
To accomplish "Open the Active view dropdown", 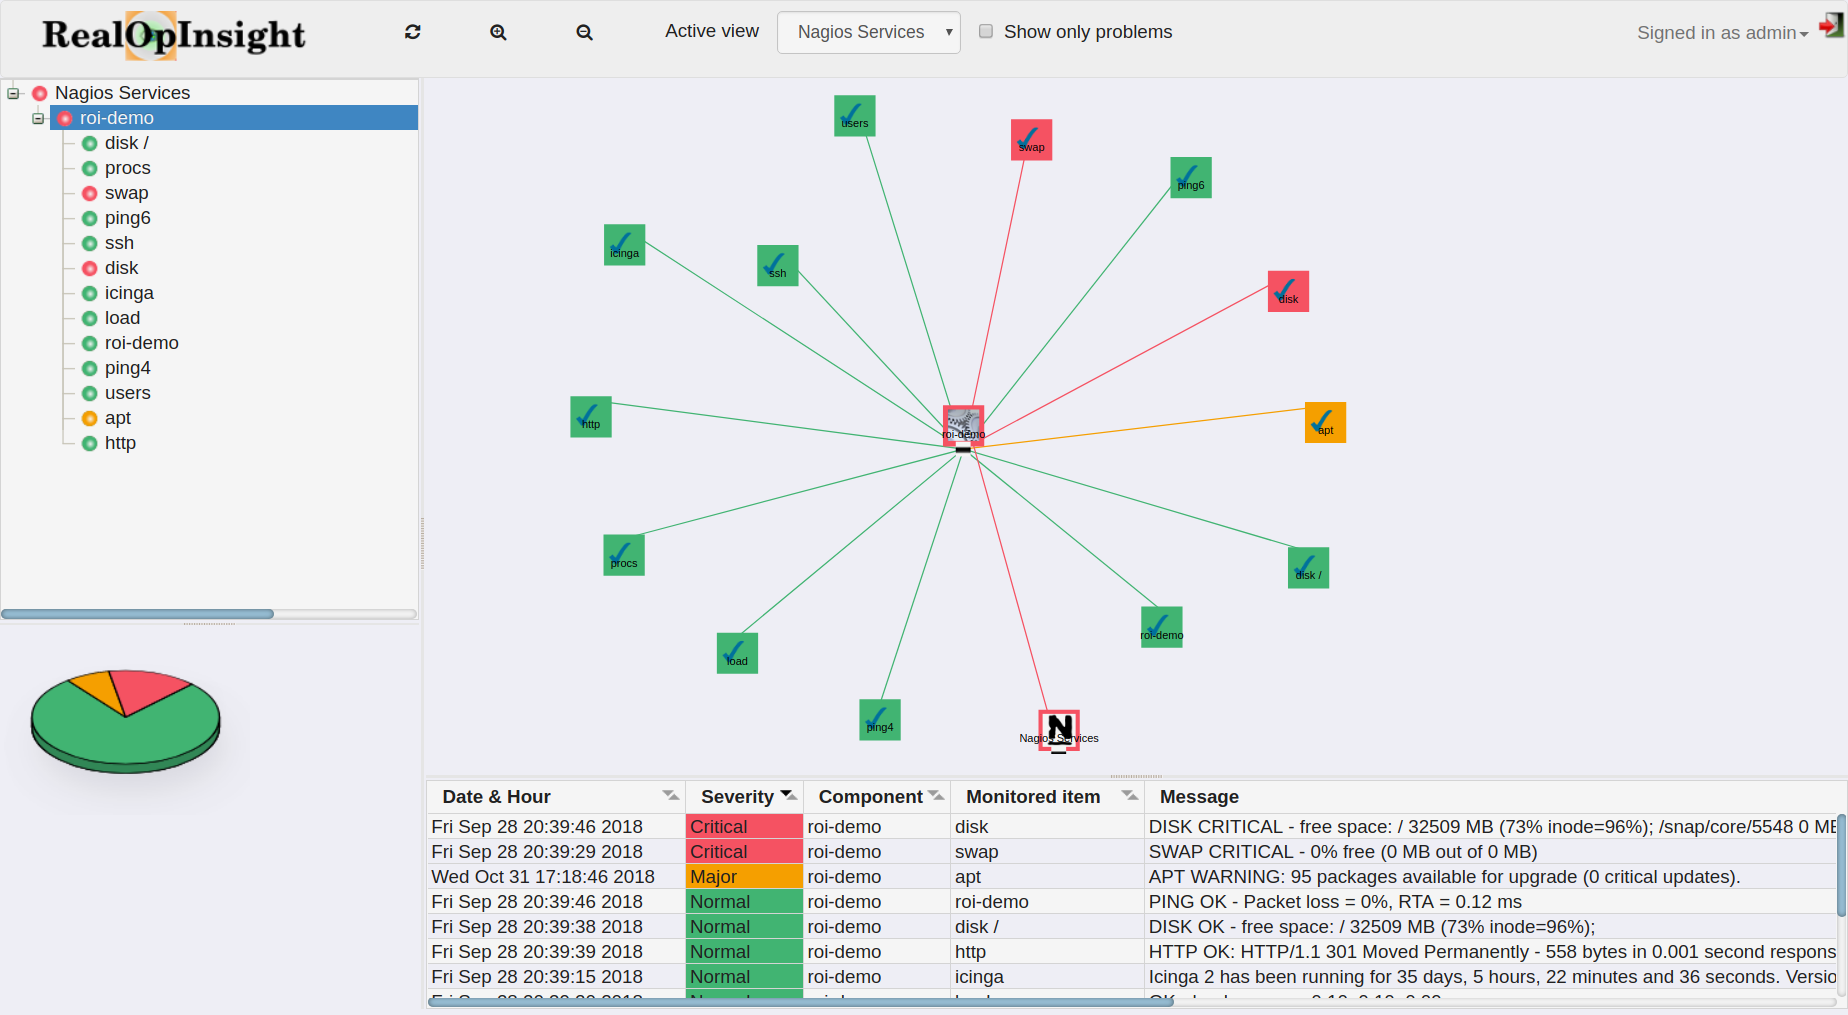I will (x=868, y=32).
